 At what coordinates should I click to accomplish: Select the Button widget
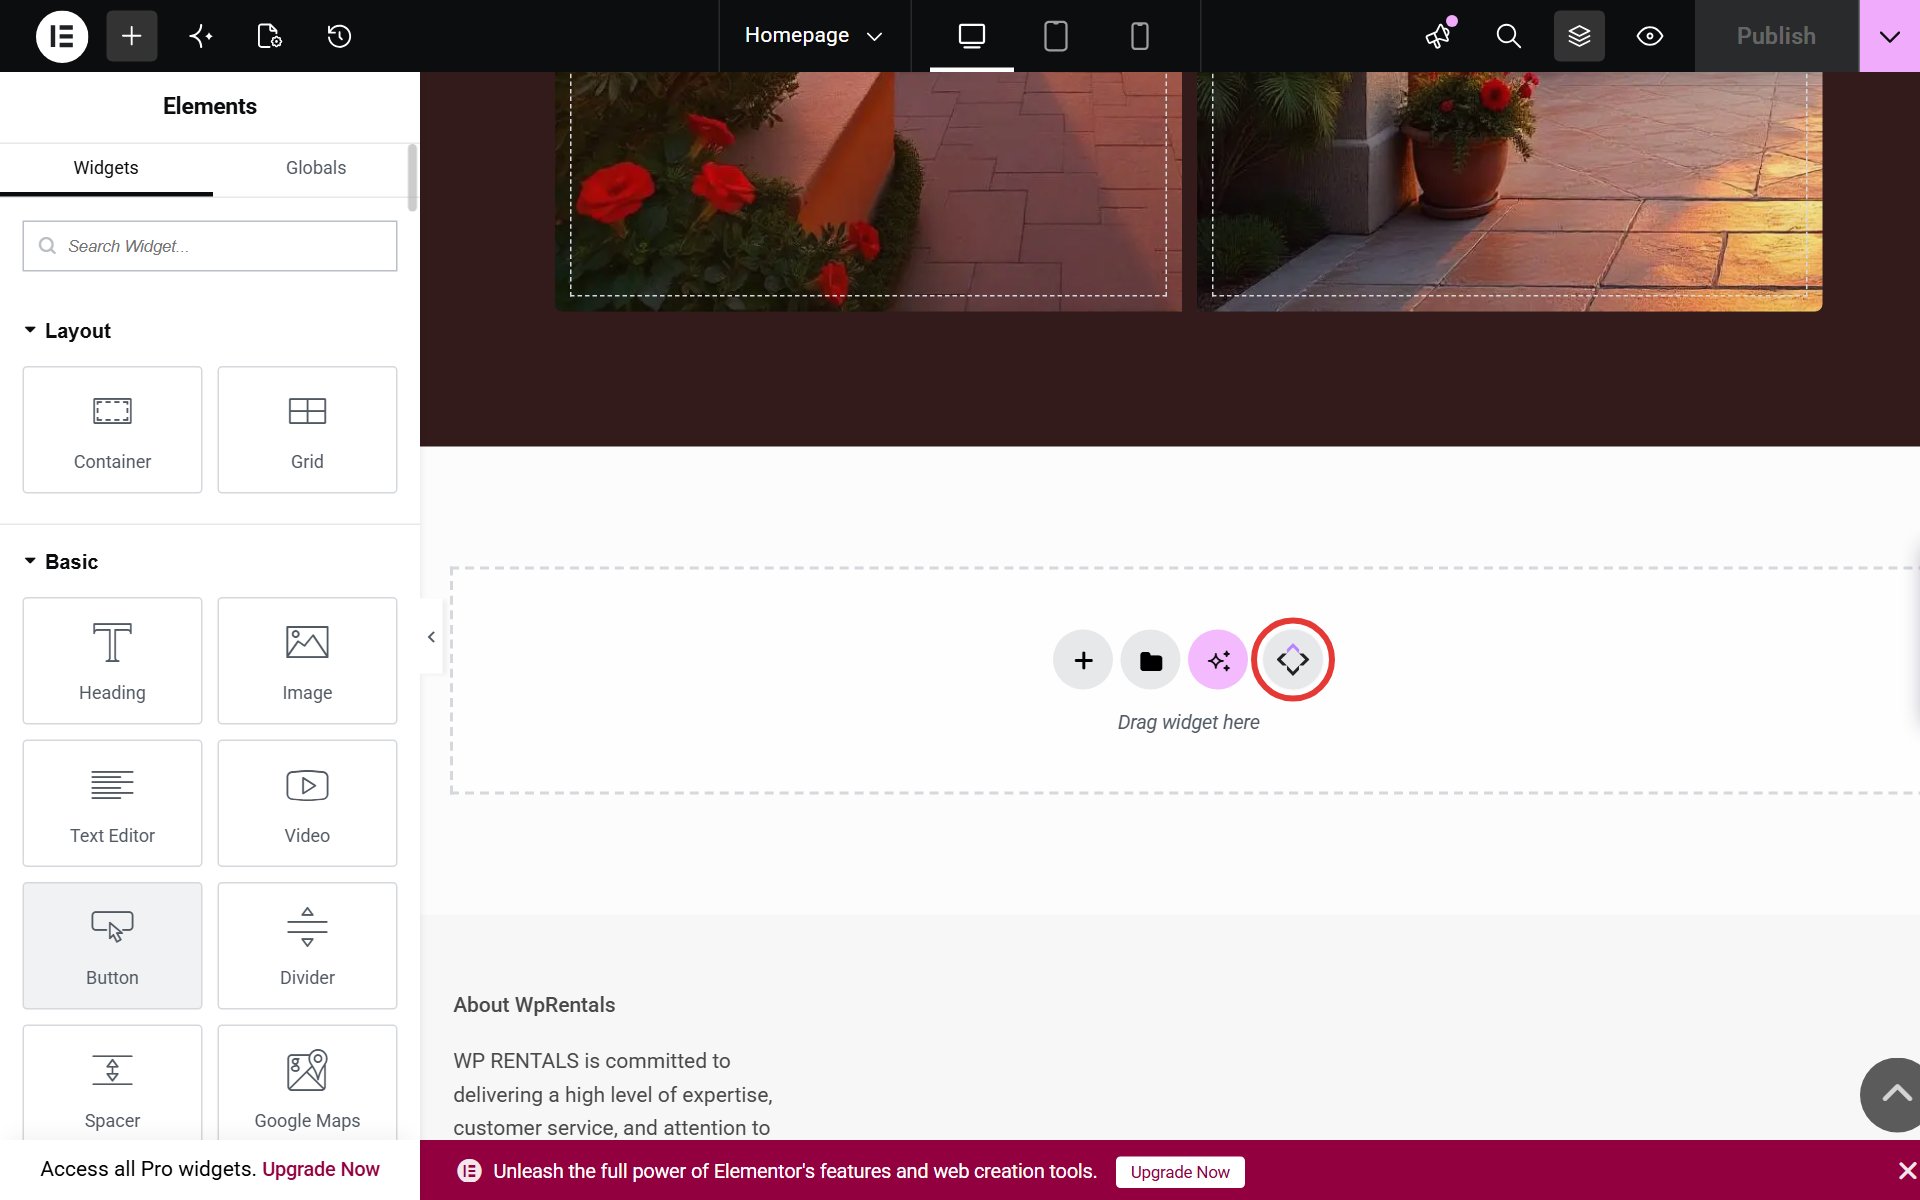pos(112,946)
